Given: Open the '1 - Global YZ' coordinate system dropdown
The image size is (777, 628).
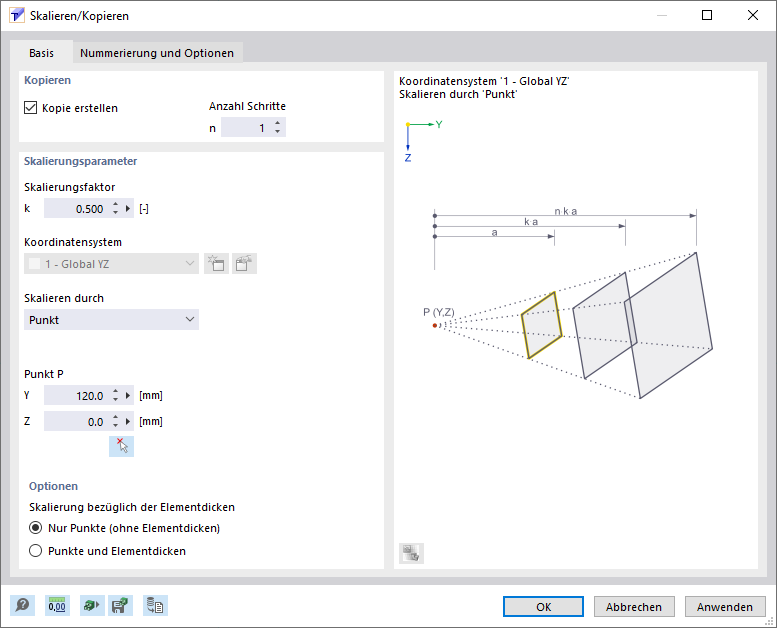Looking at the screenshot, I should point(111,264).
